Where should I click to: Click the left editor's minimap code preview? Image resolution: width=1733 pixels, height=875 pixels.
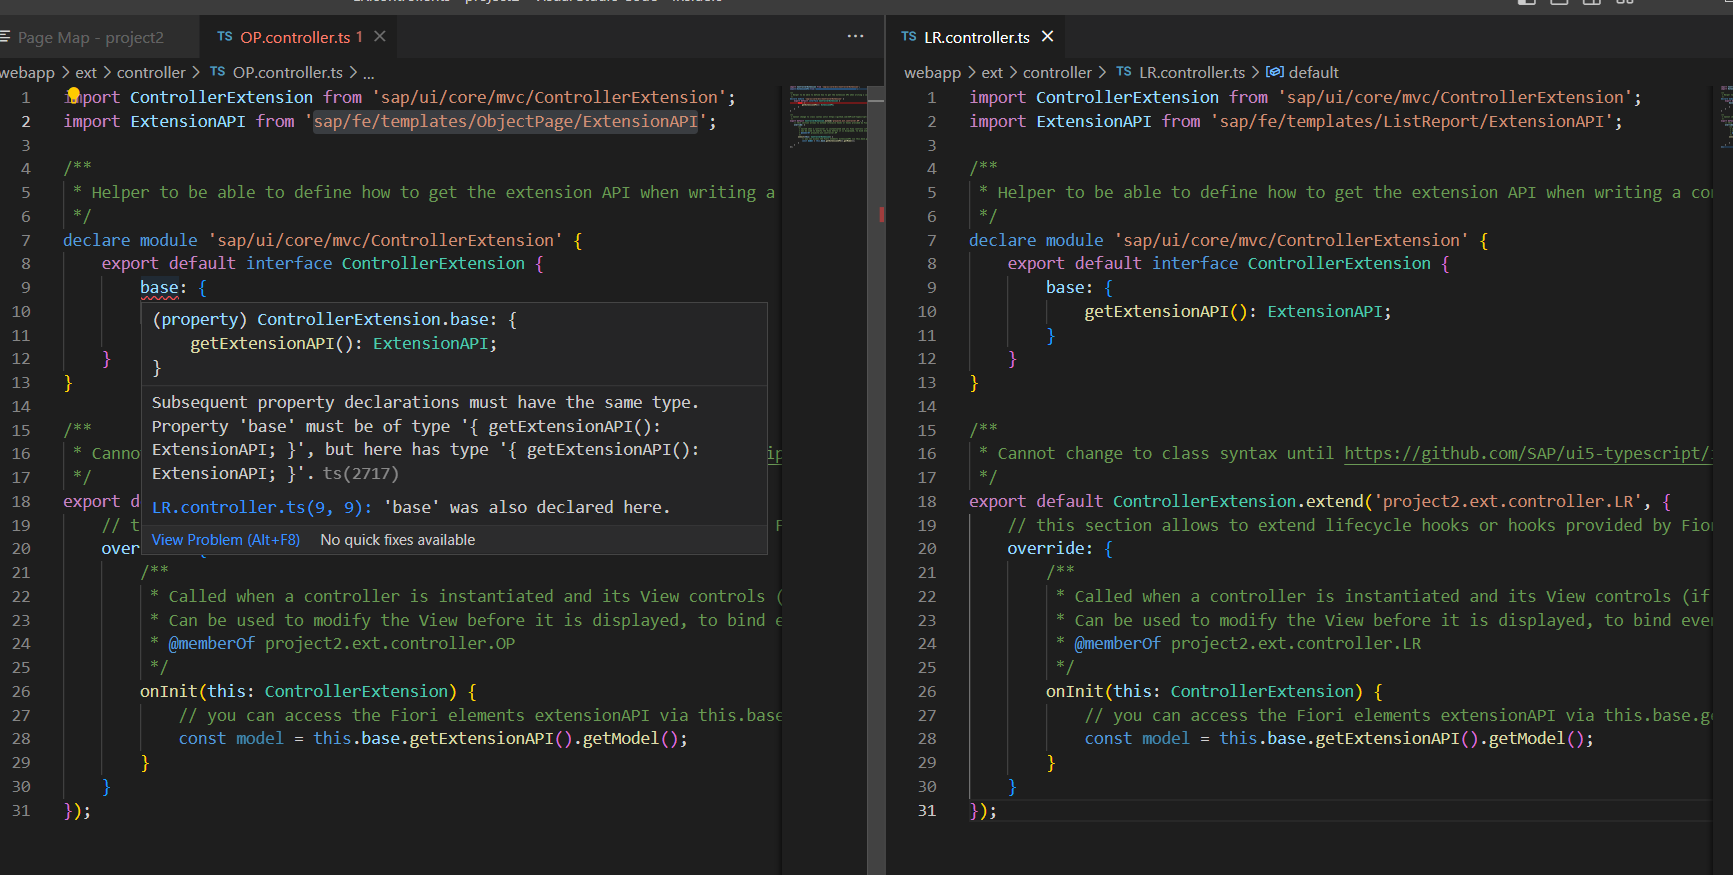coord(826,115)
